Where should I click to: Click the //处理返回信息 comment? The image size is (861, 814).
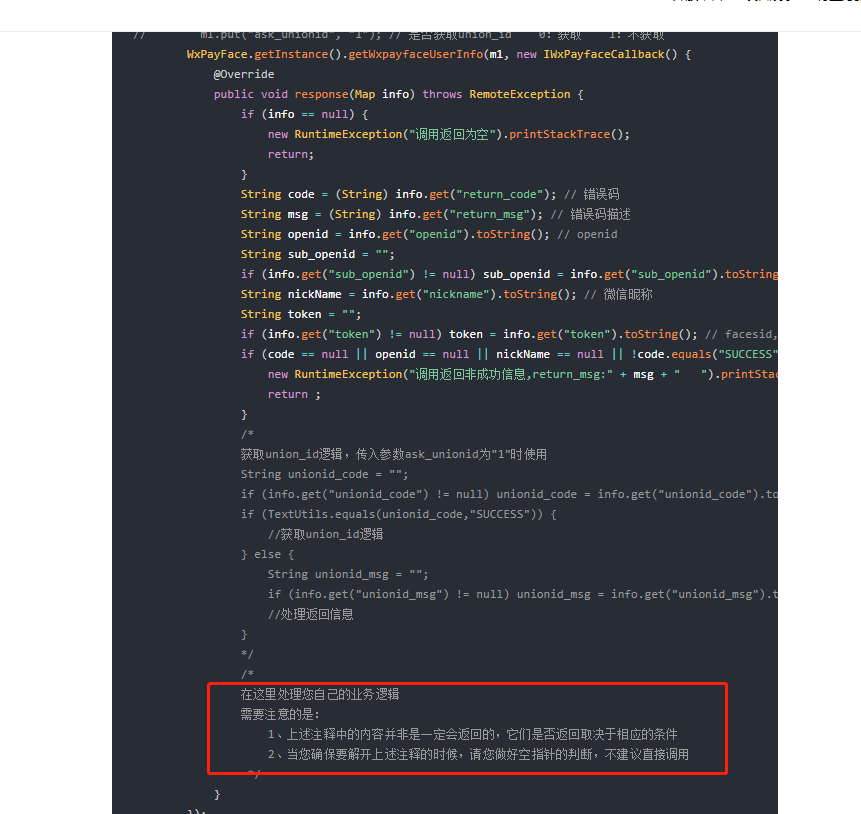311,615
